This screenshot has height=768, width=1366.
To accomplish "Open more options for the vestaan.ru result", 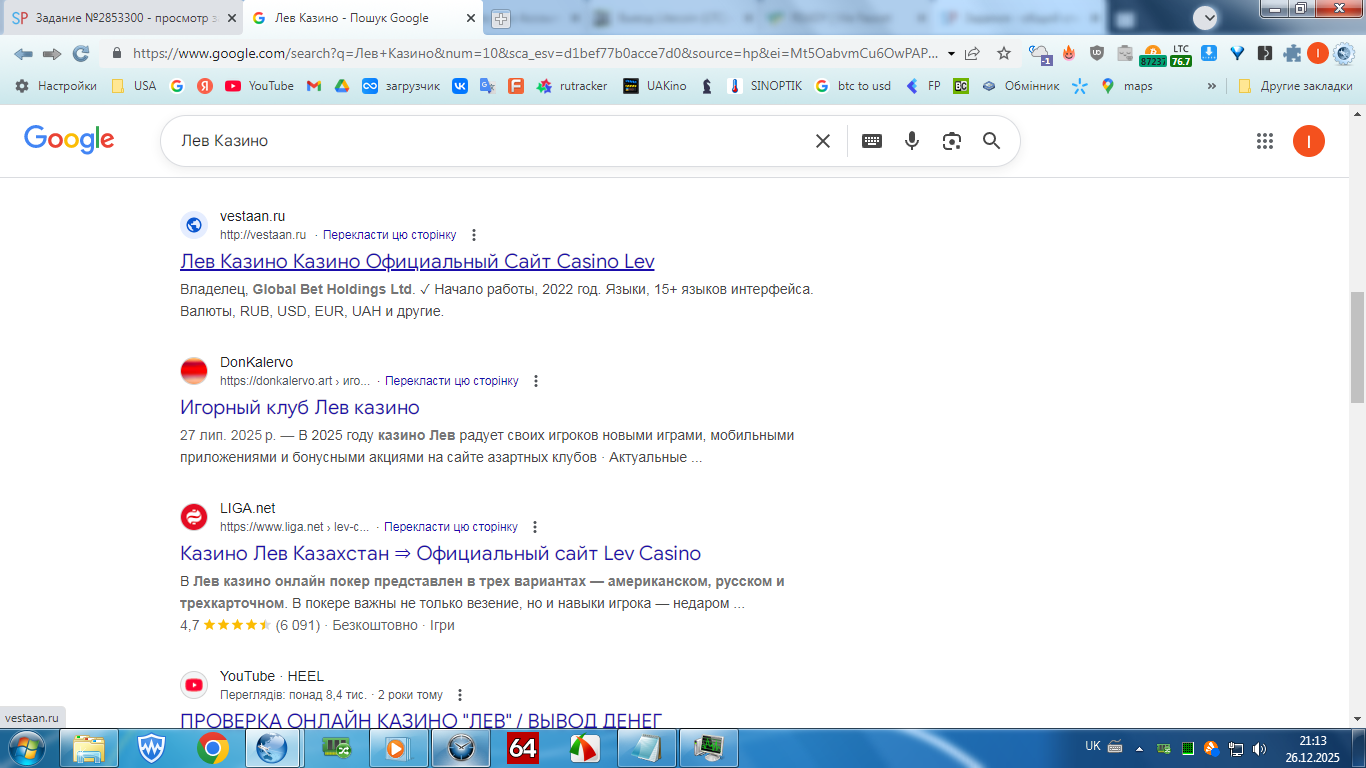I will pos(474,235).
